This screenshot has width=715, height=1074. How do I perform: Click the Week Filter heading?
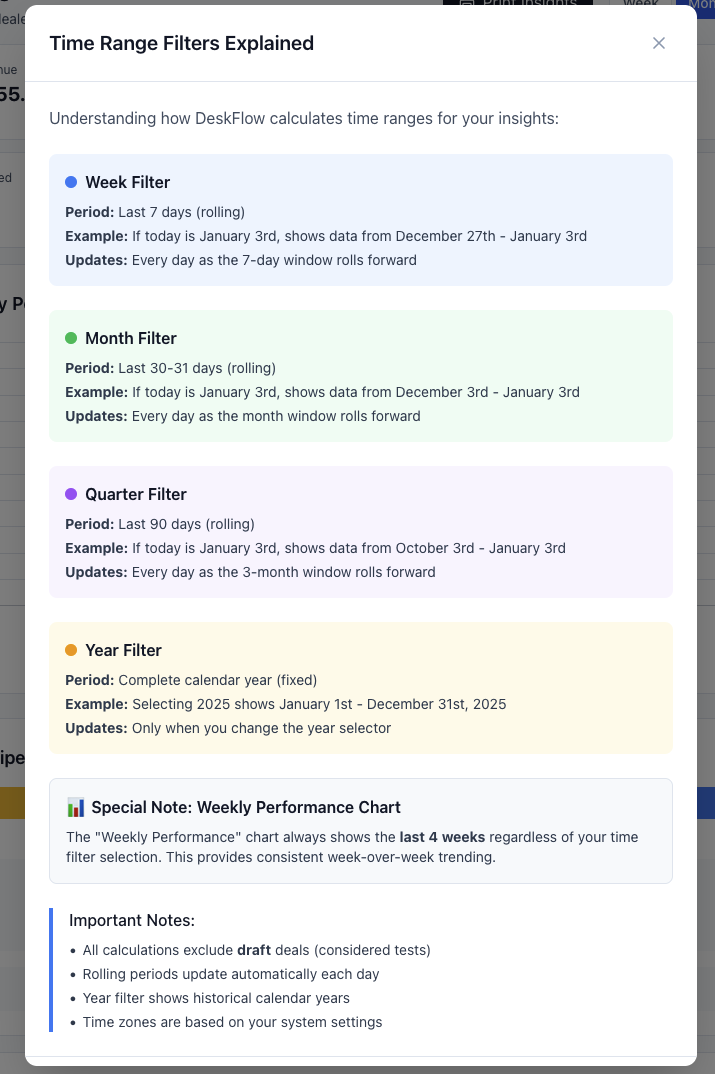pyautogui.click(x=127, y=182)
